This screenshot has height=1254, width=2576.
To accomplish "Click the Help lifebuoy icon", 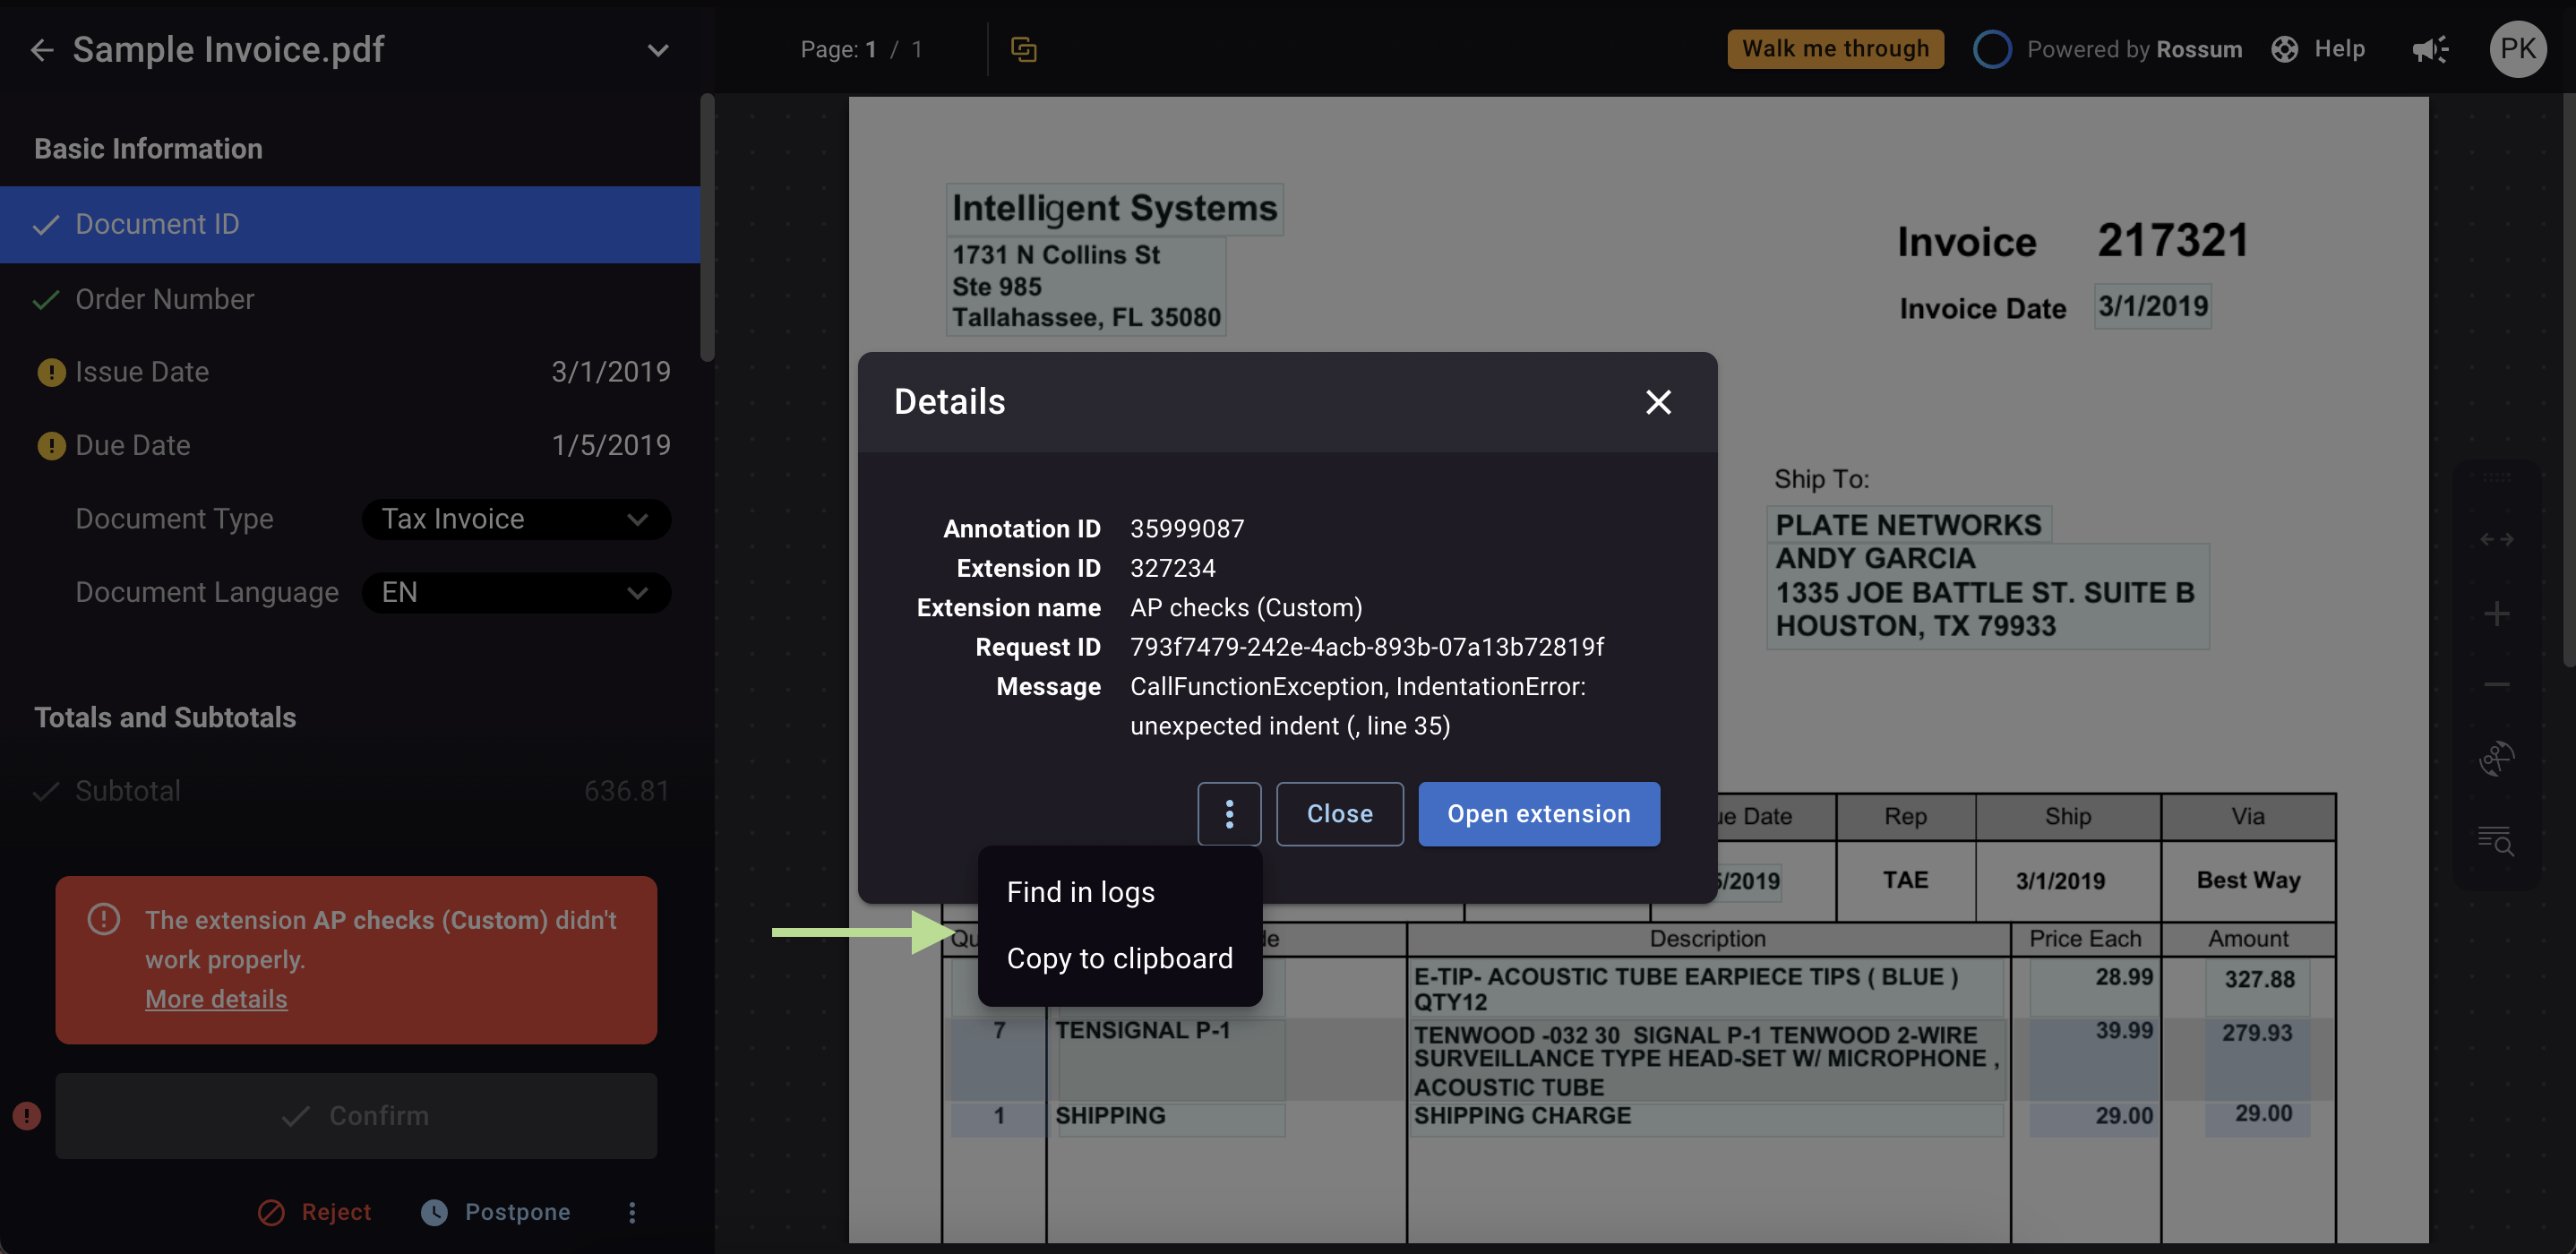I will (2284, 49).
